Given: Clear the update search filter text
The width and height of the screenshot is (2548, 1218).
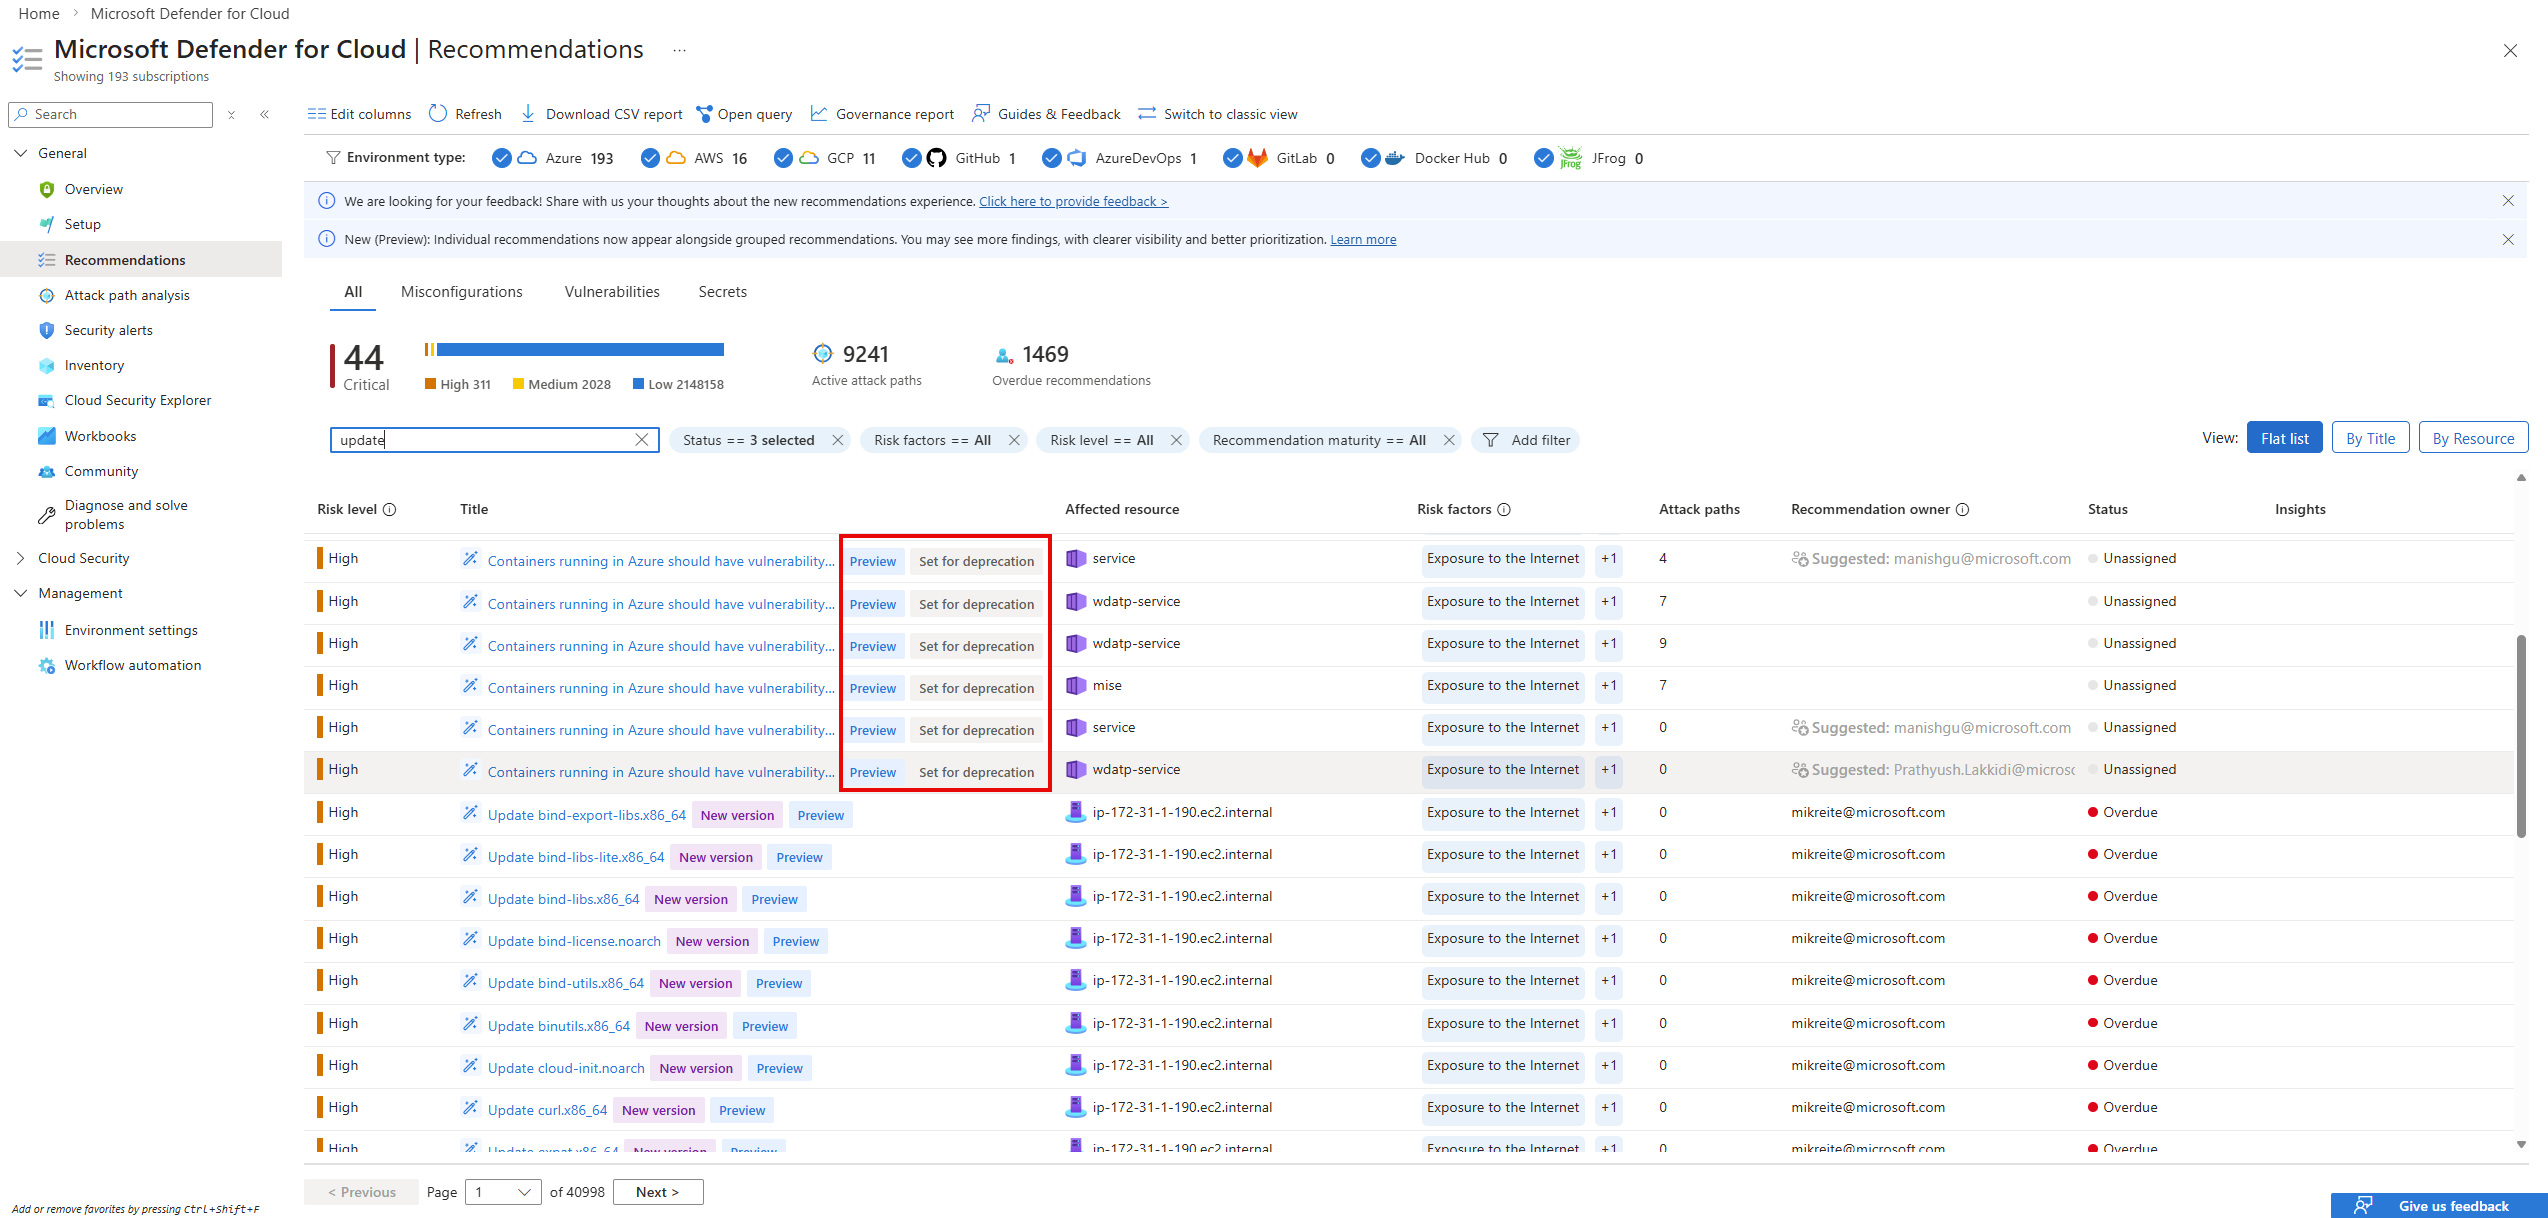Looking at the screenshot, I should point(642,440).
